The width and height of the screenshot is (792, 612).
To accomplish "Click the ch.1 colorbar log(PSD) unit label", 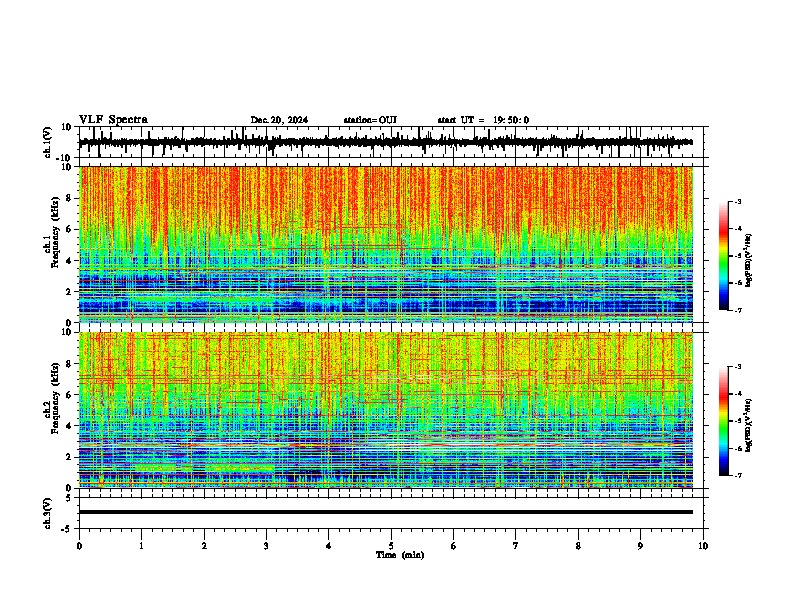I will pos(748,260).
